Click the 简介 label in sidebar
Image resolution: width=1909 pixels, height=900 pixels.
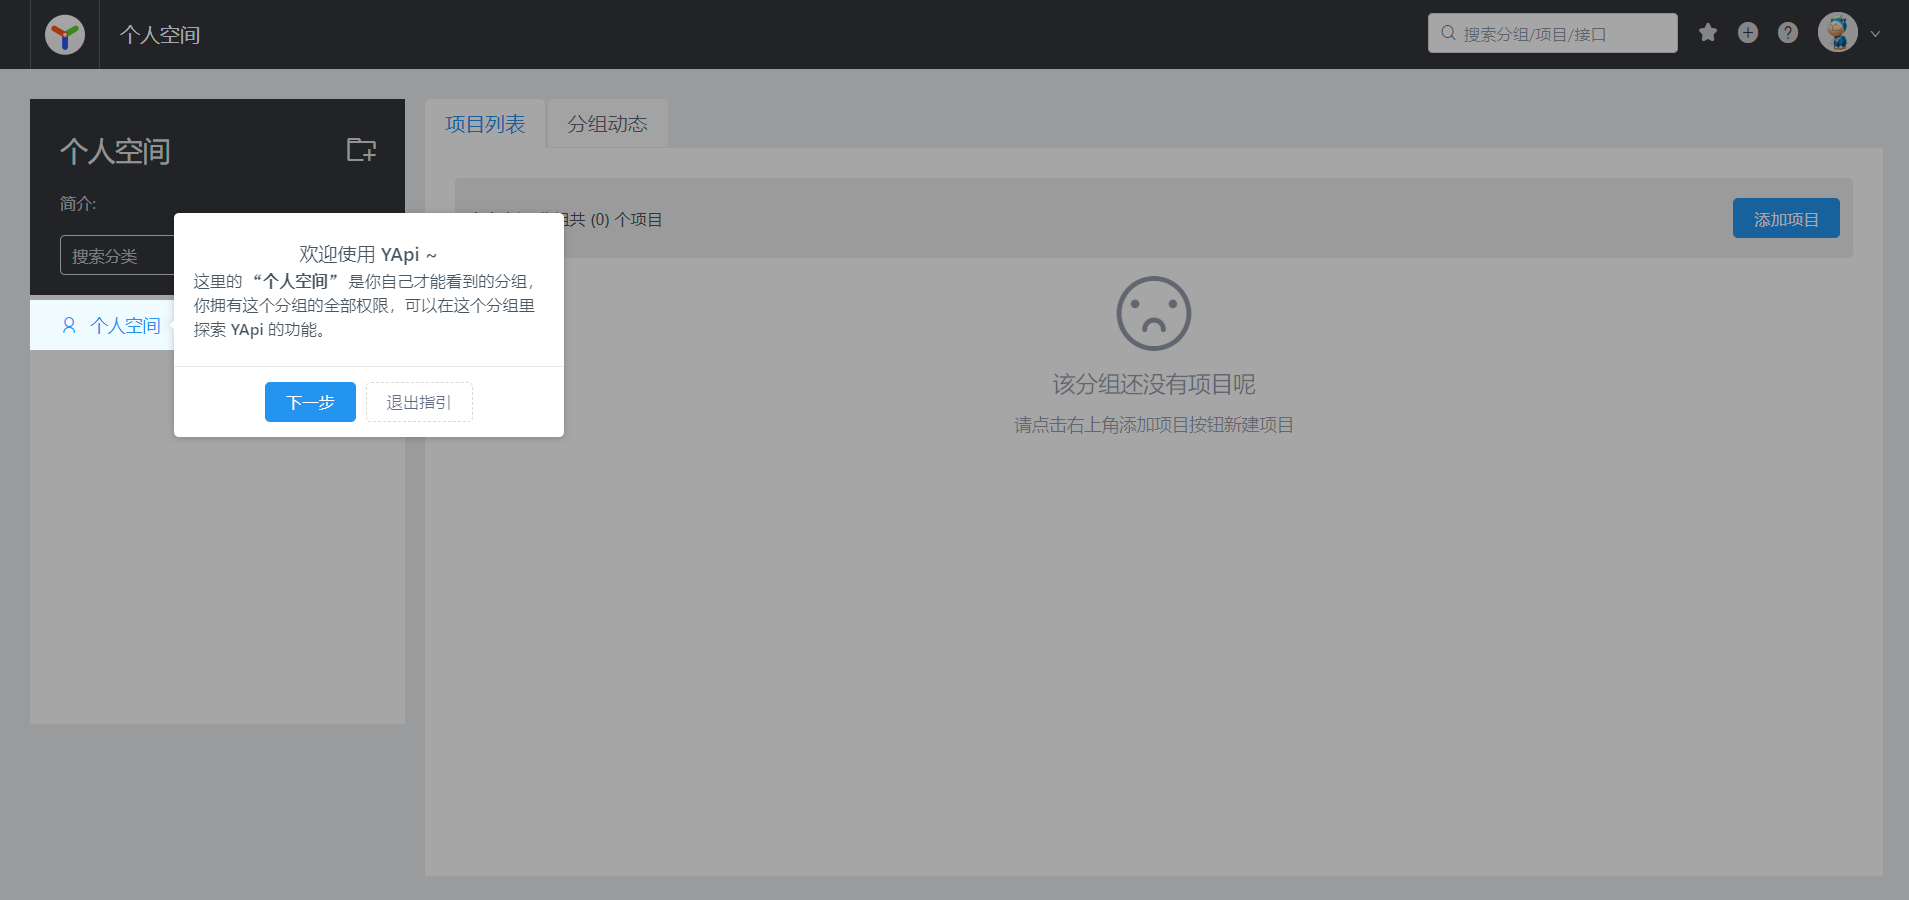(78, 204)
